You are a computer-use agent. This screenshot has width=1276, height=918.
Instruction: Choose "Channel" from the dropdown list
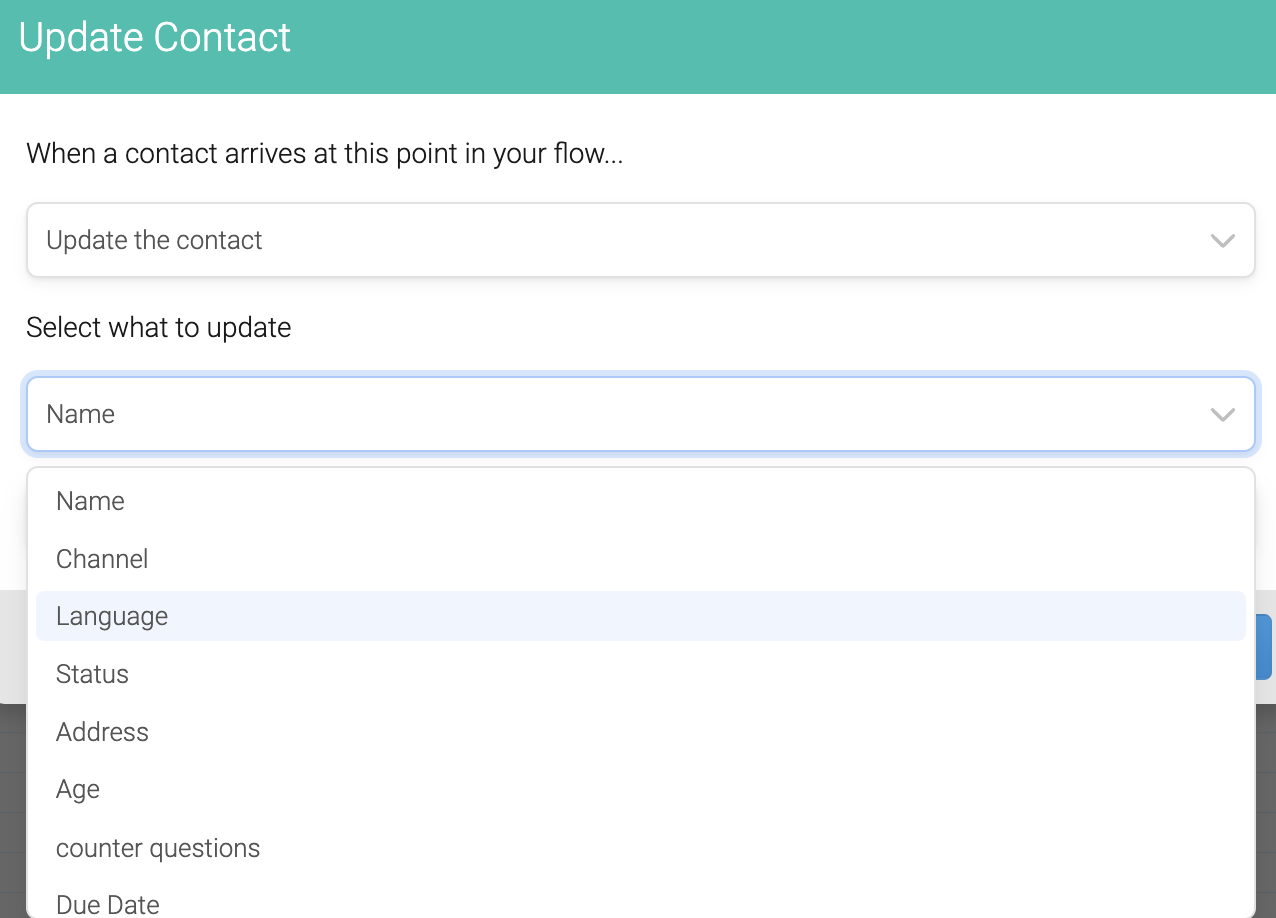coord(102,559)
